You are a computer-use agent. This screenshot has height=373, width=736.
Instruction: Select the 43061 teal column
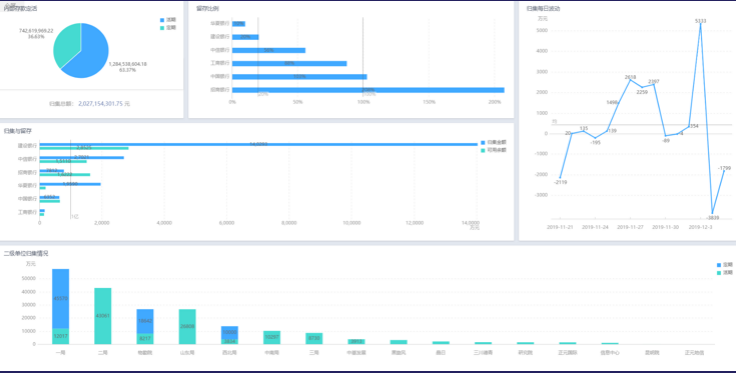click(x=103, y=316)
